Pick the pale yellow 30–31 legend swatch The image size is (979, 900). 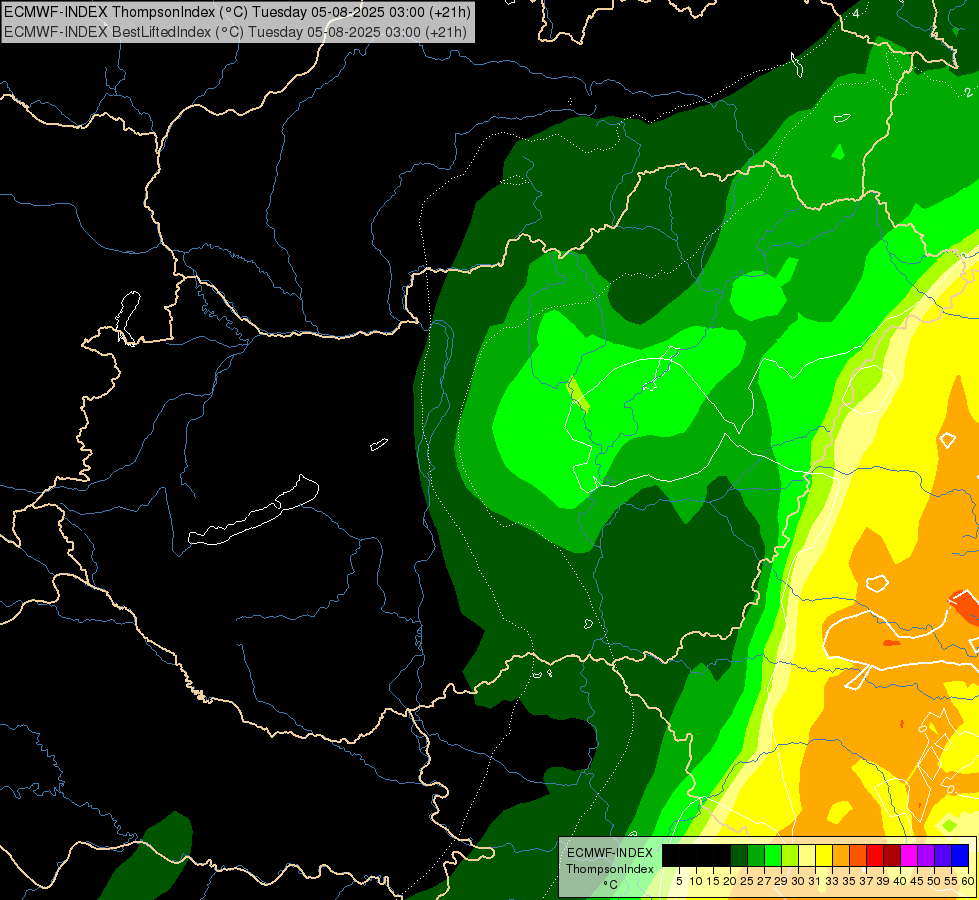point(807,856)
